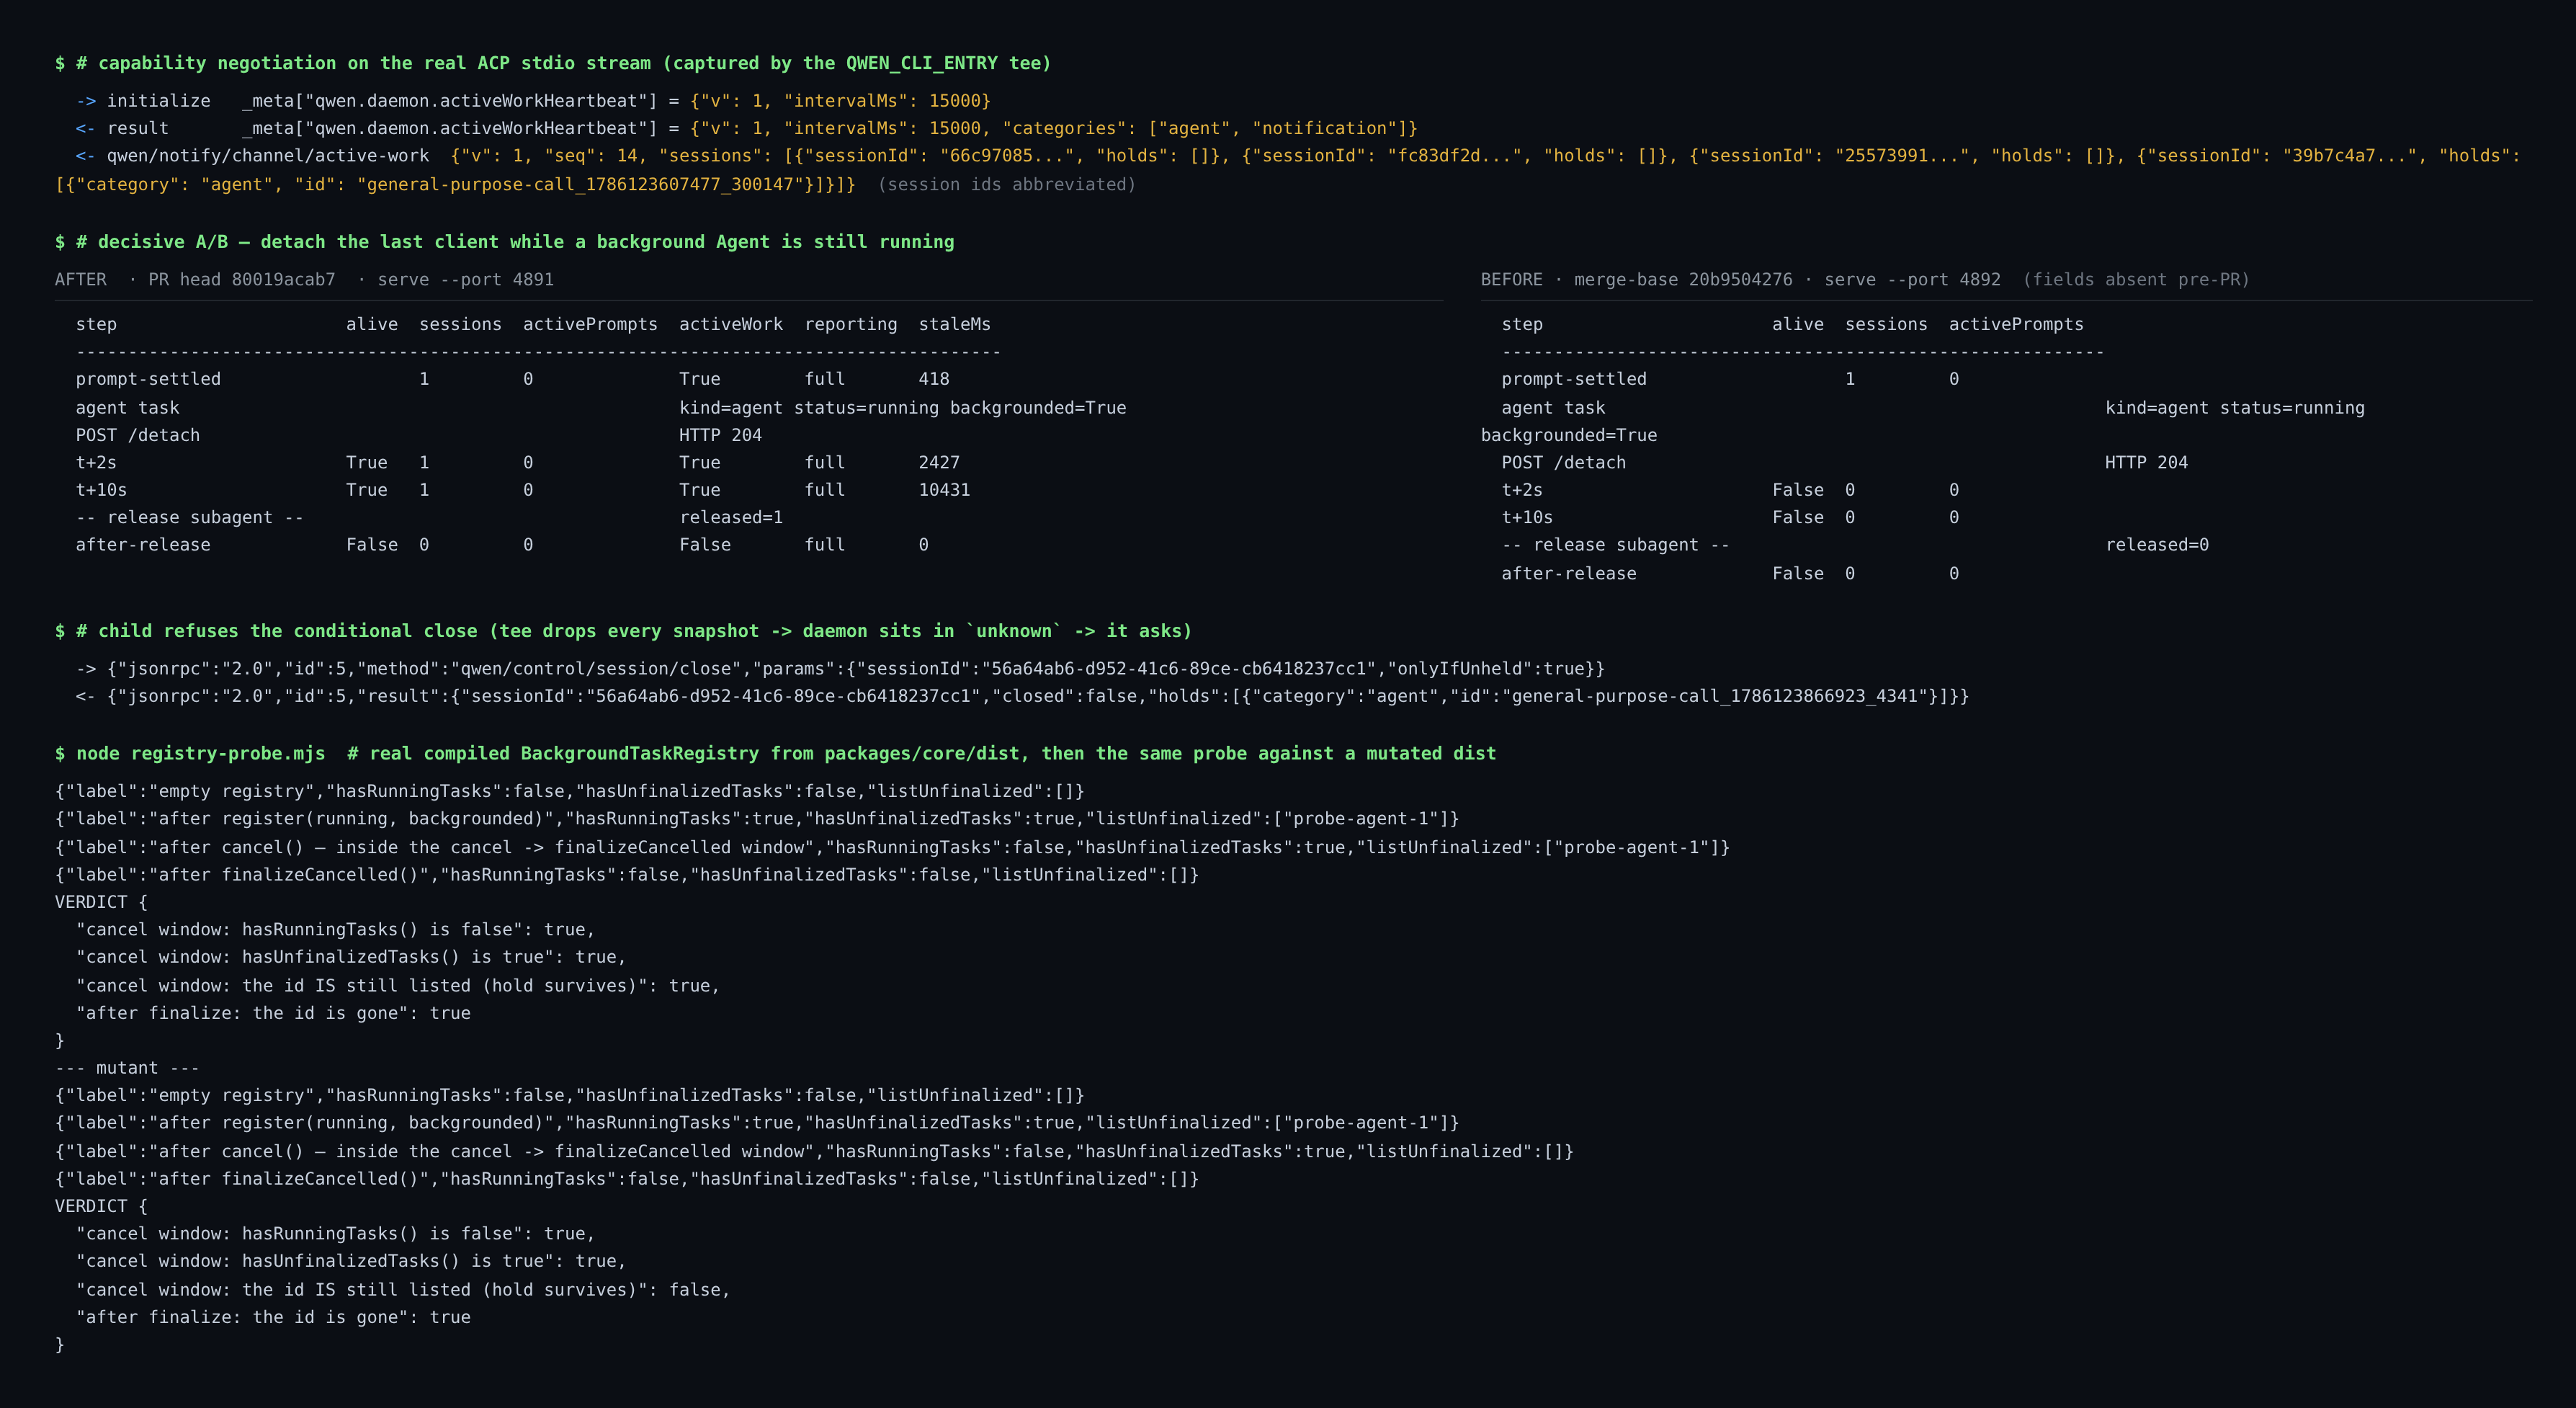Click the 'BEFORE · merge-base 20b9504276' header
The image size is (2576, 1408).
click(x=1865, y=280)
